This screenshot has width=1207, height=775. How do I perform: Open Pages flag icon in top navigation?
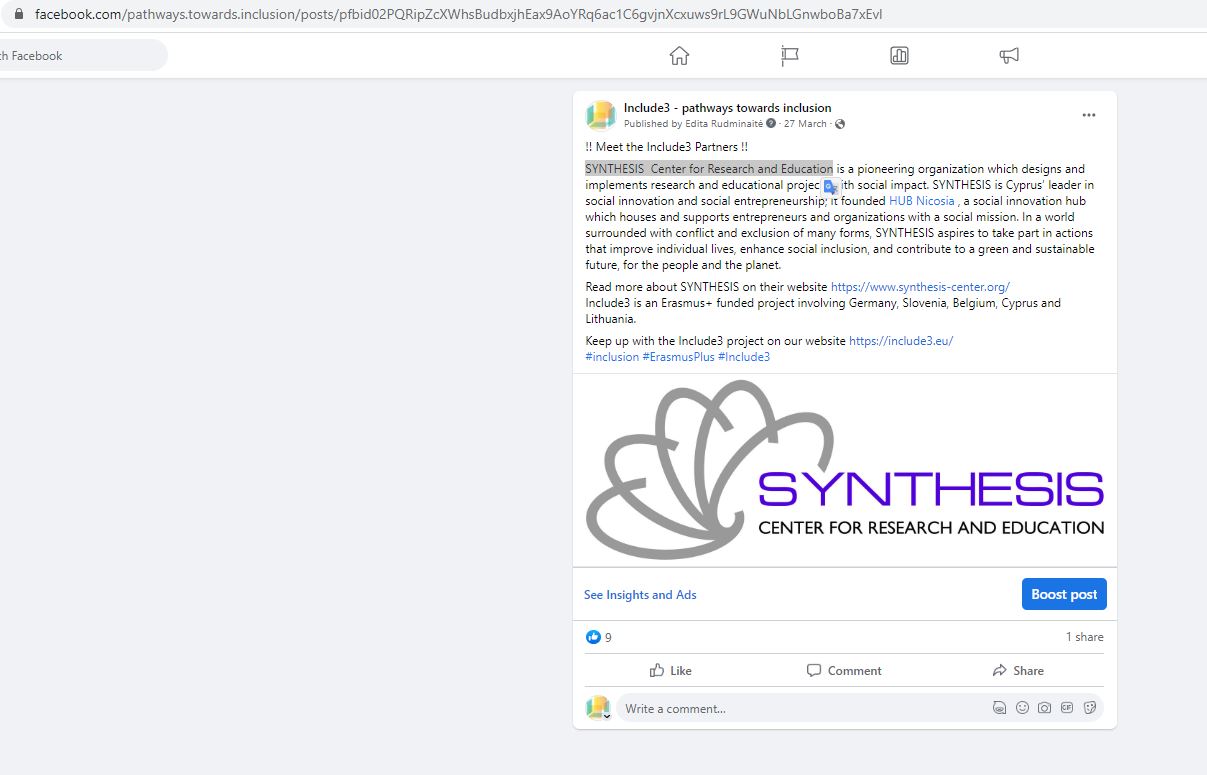click(790, 56)
